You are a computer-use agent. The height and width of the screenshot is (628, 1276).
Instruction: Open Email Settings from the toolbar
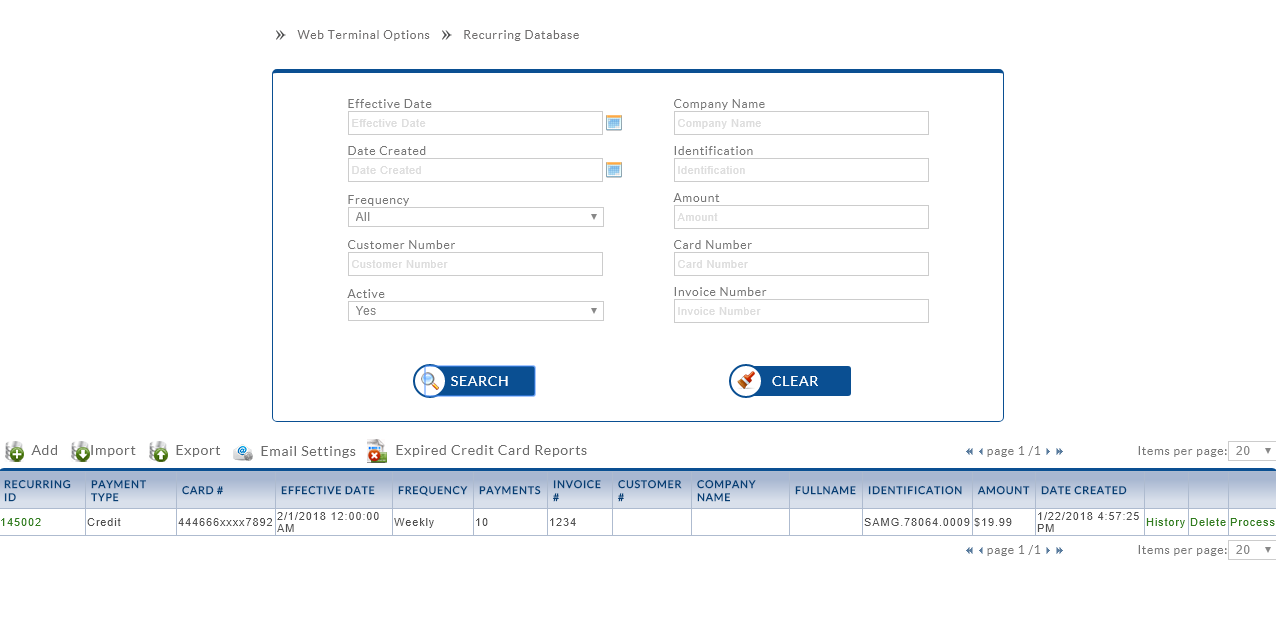(295, 452)
